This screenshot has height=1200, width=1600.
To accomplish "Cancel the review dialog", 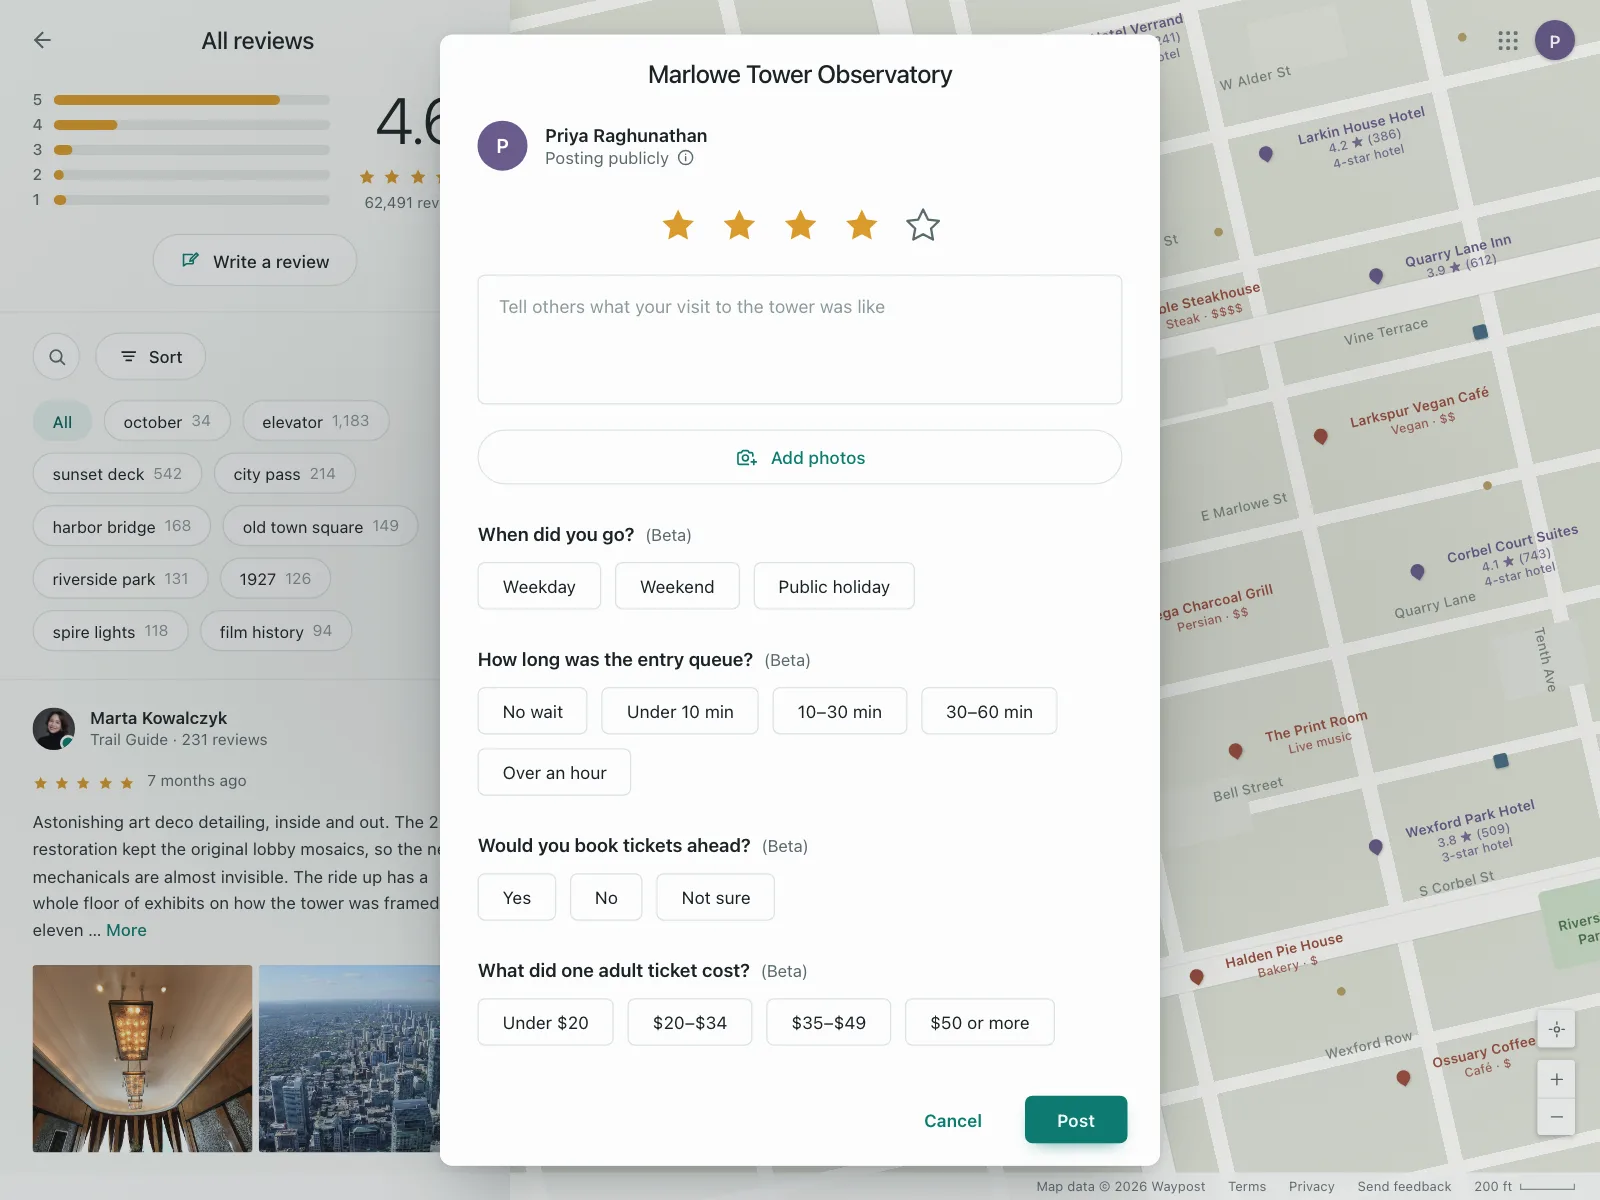I will point(953,1121).
